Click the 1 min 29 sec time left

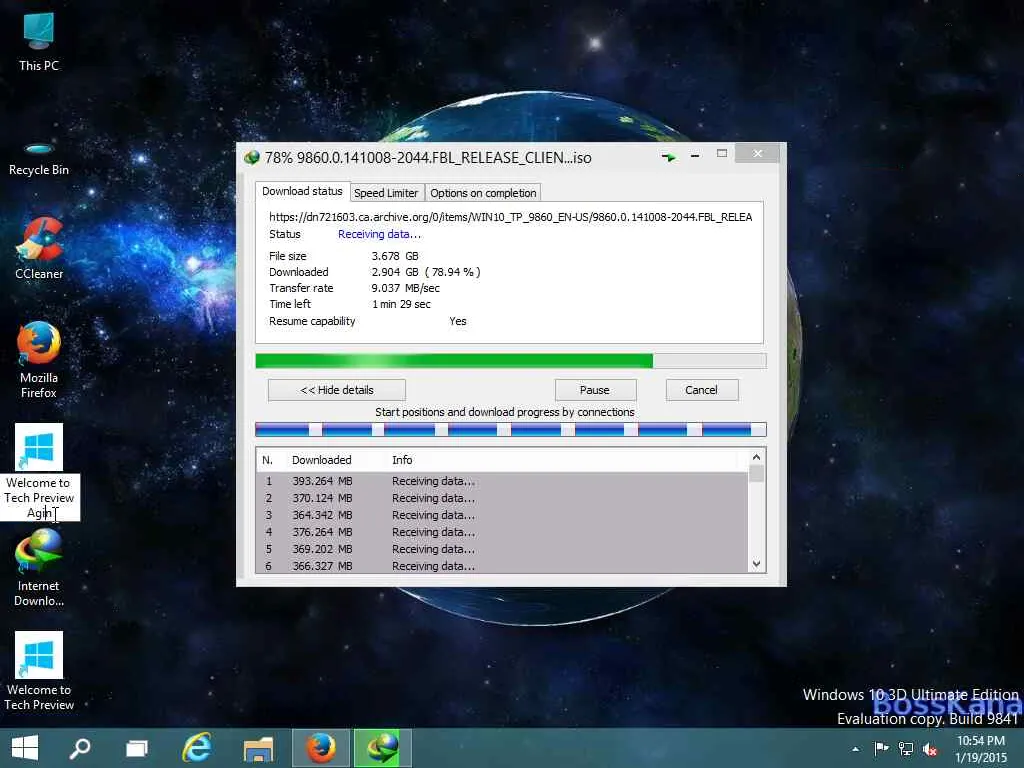tap(401, 304)
